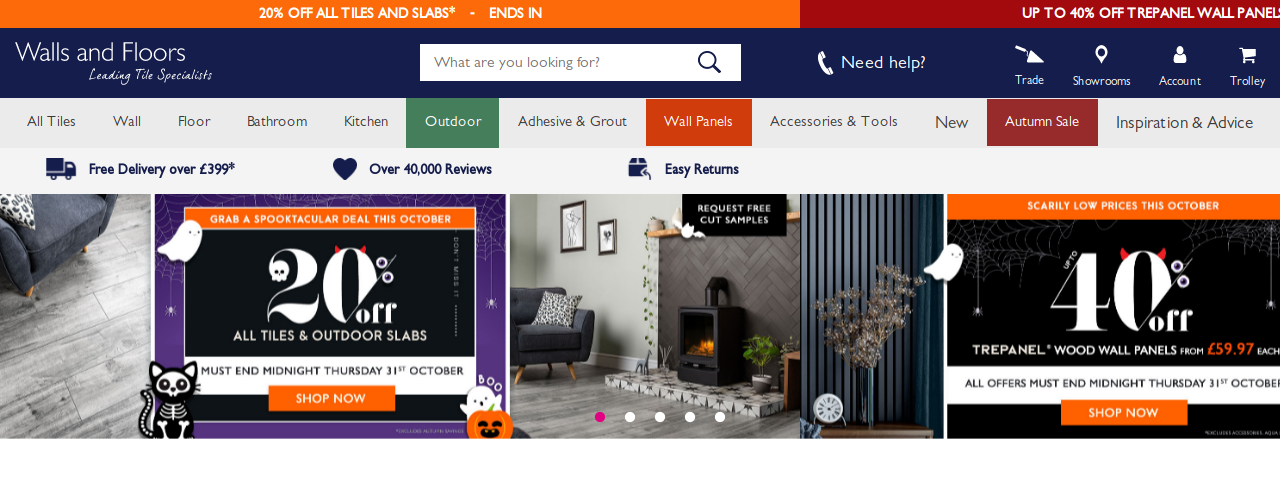Image resolution: width=1280 pixels, height=480 pixels.
Task: Click Shop Now on 20% off banner
Action: tap(331, 399)
